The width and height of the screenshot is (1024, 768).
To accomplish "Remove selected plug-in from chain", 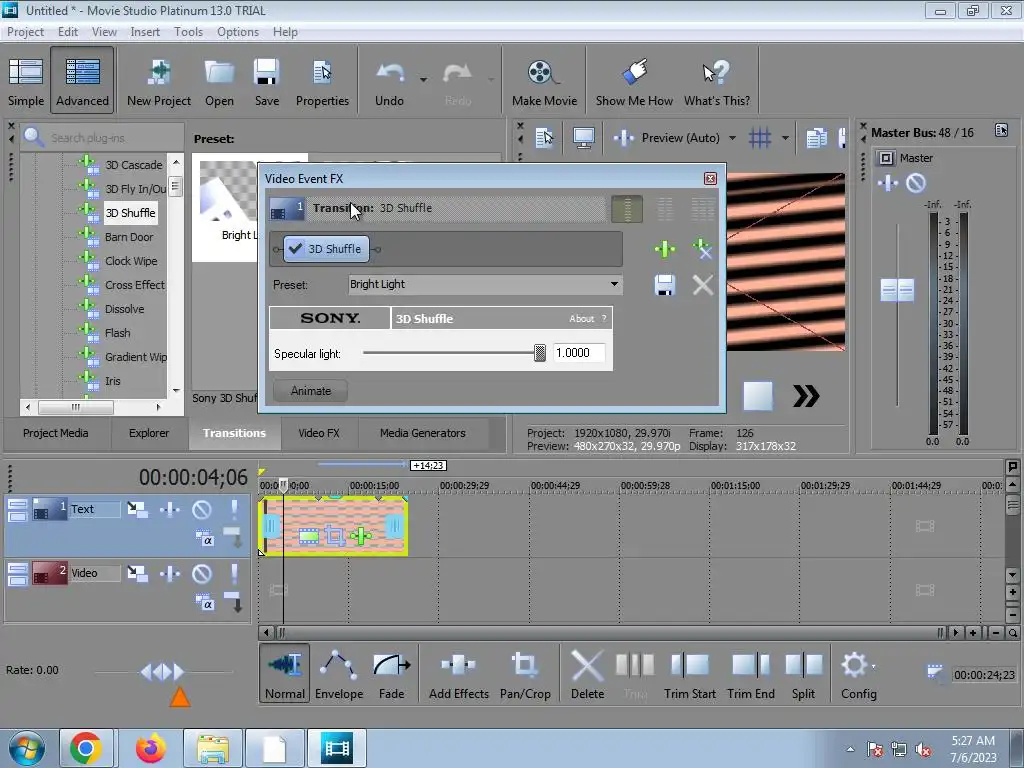I will [x=703, y=249].
